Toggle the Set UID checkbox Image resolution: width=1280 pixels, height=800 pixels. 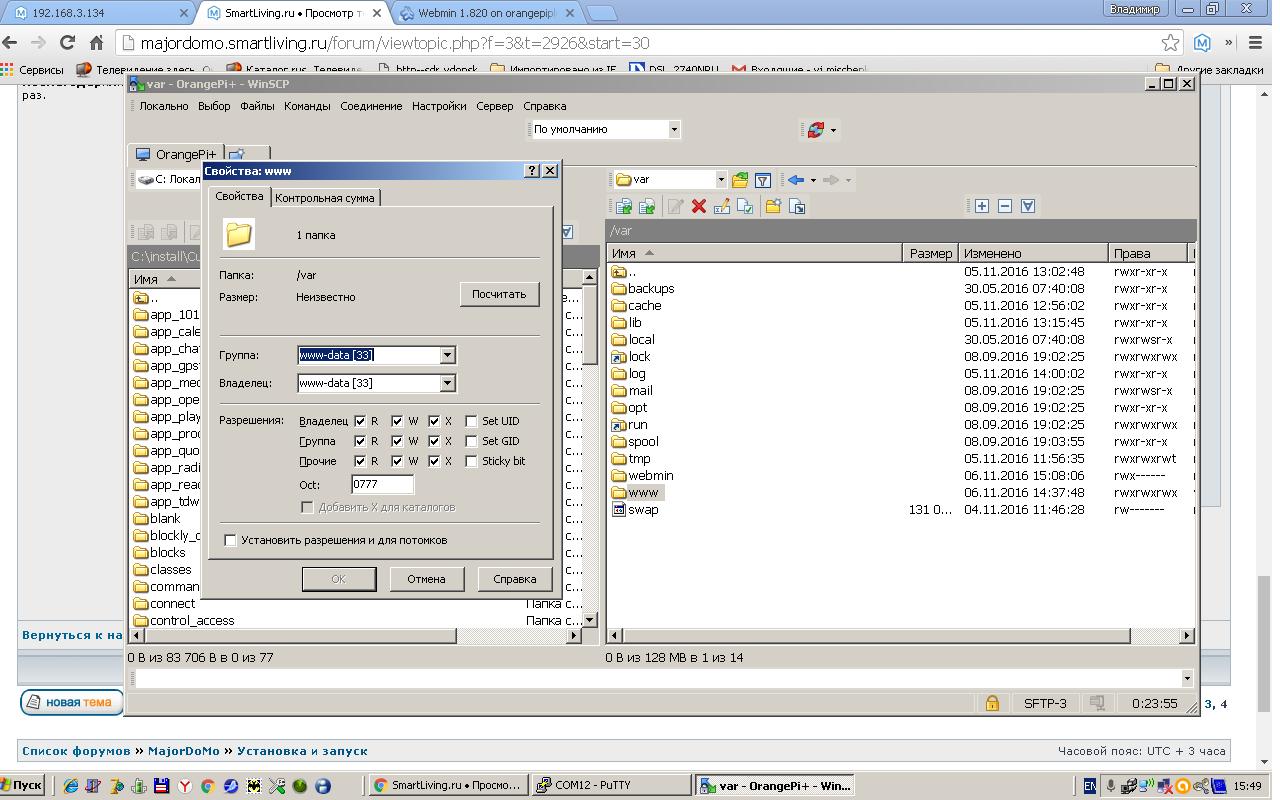(x=472, y=421)
